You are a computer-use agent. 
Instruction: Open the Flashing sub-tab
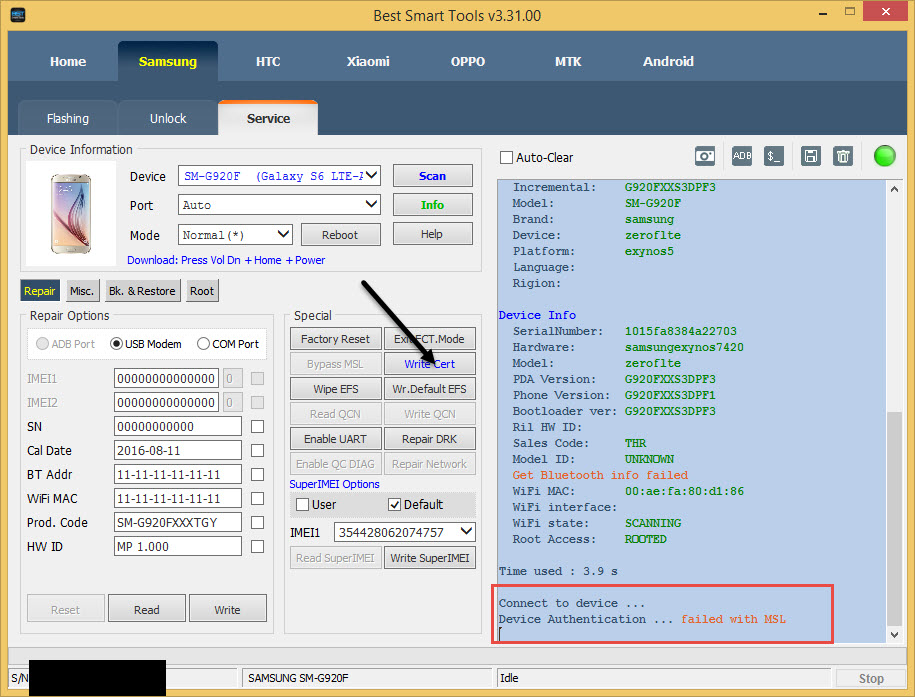pyautogui.click(x=68, y=119)
